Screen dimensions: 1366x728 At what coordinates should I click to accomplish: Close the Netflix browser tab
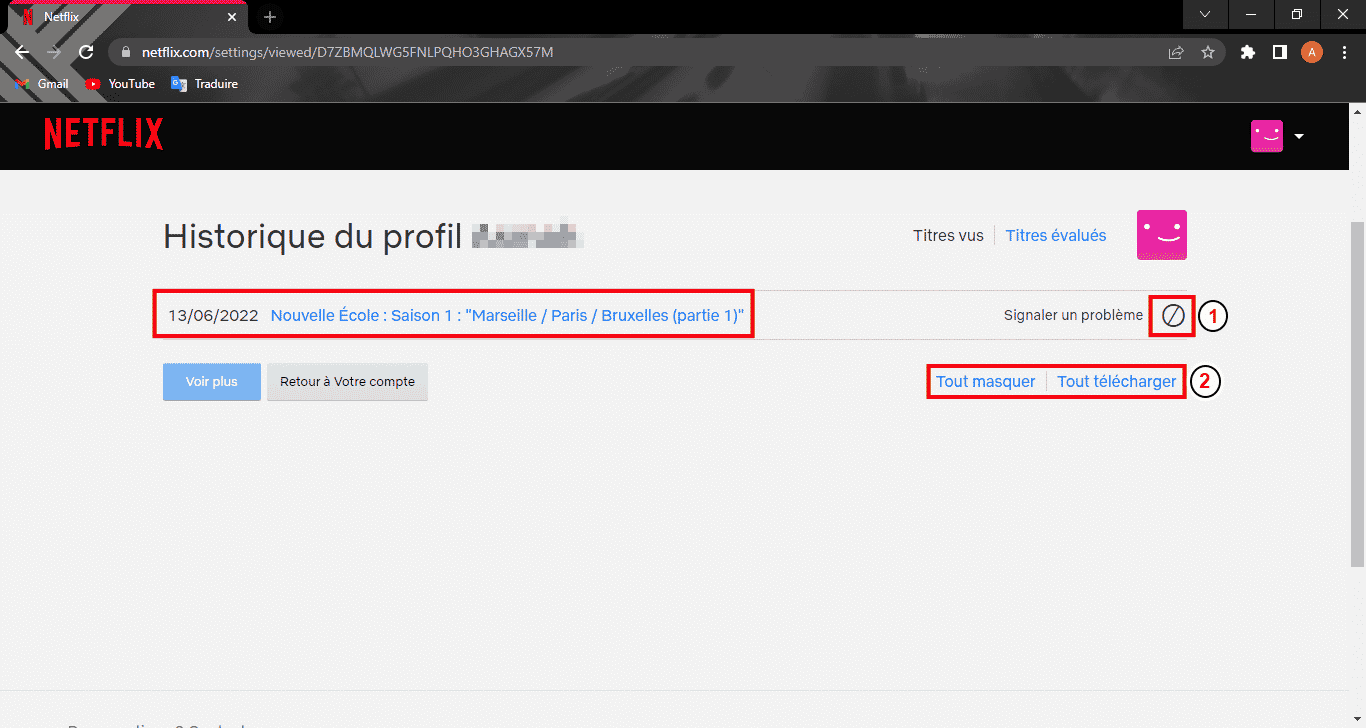pyautogui.click(x=231, y=17)
